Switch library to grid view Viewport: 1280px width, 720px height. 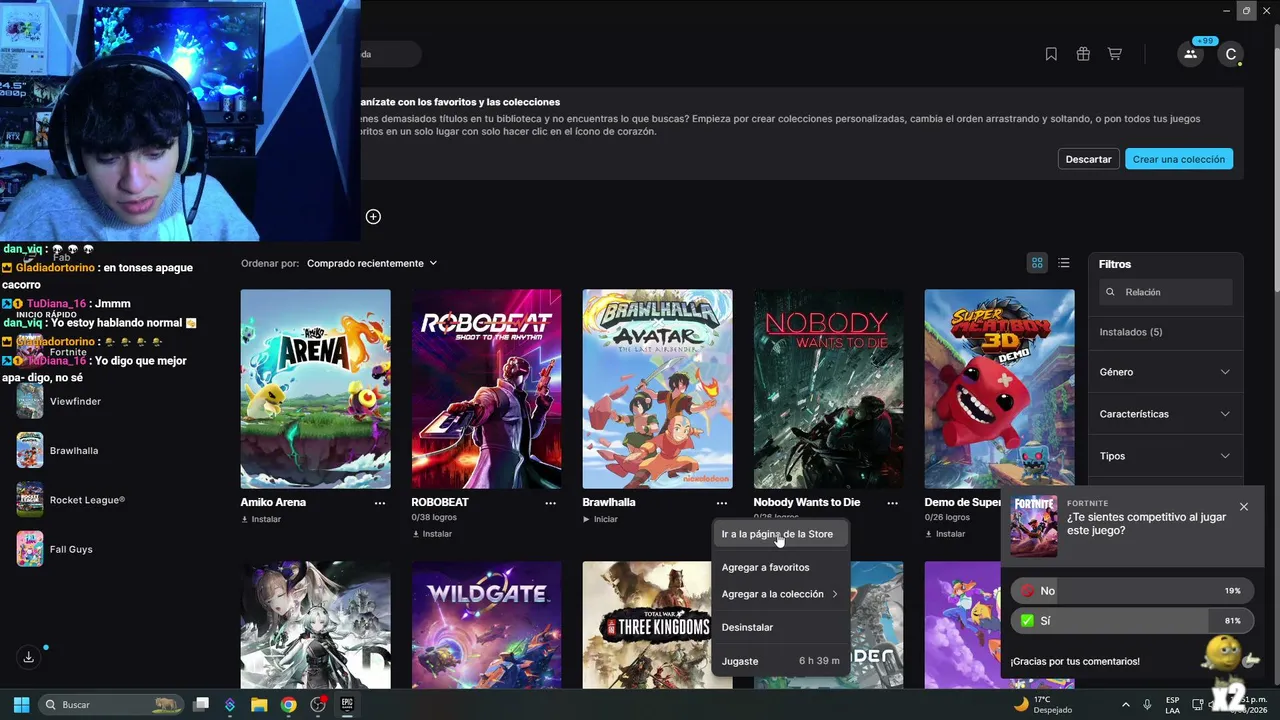pos(1037,263)
